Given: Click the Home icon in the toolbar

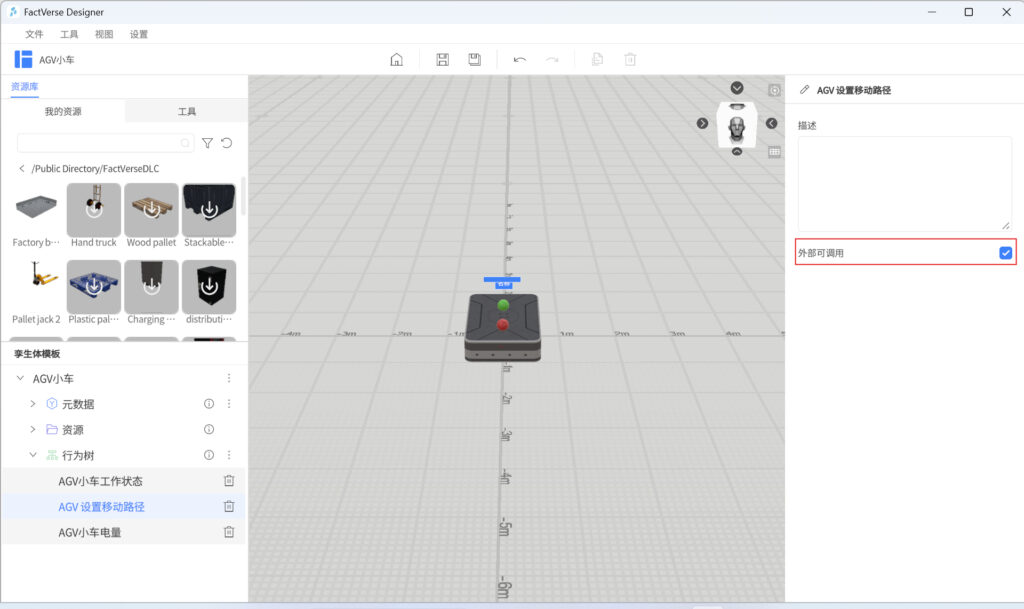Looking at the screenshot, I should coord(396,59).
